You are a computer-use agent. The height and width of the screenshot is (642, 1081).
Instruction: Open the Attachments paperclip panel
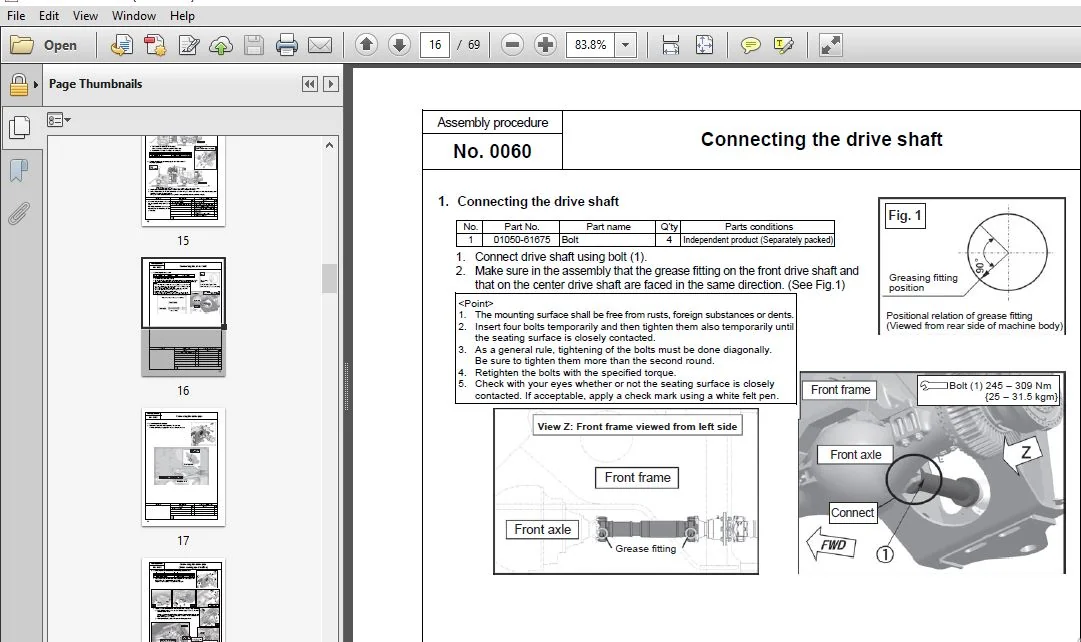(19, 214)
